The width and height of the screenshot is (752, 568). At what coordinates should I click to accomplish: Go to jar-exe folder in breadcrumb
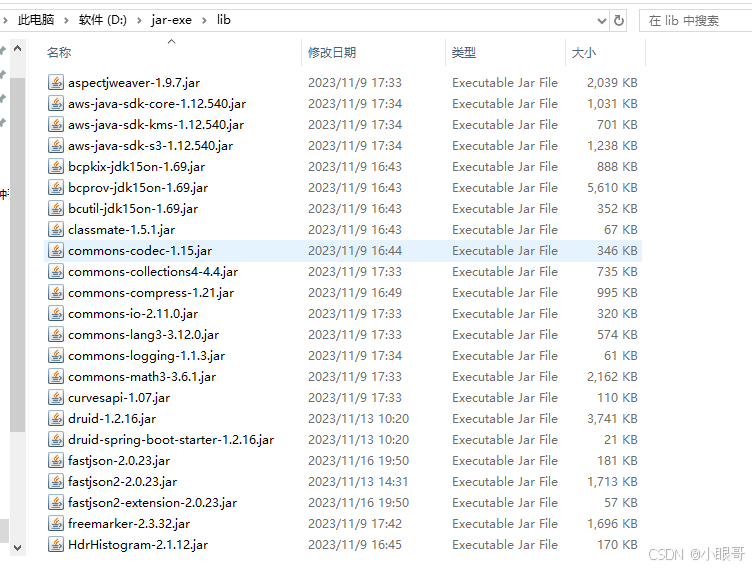[x=171, y=20]
